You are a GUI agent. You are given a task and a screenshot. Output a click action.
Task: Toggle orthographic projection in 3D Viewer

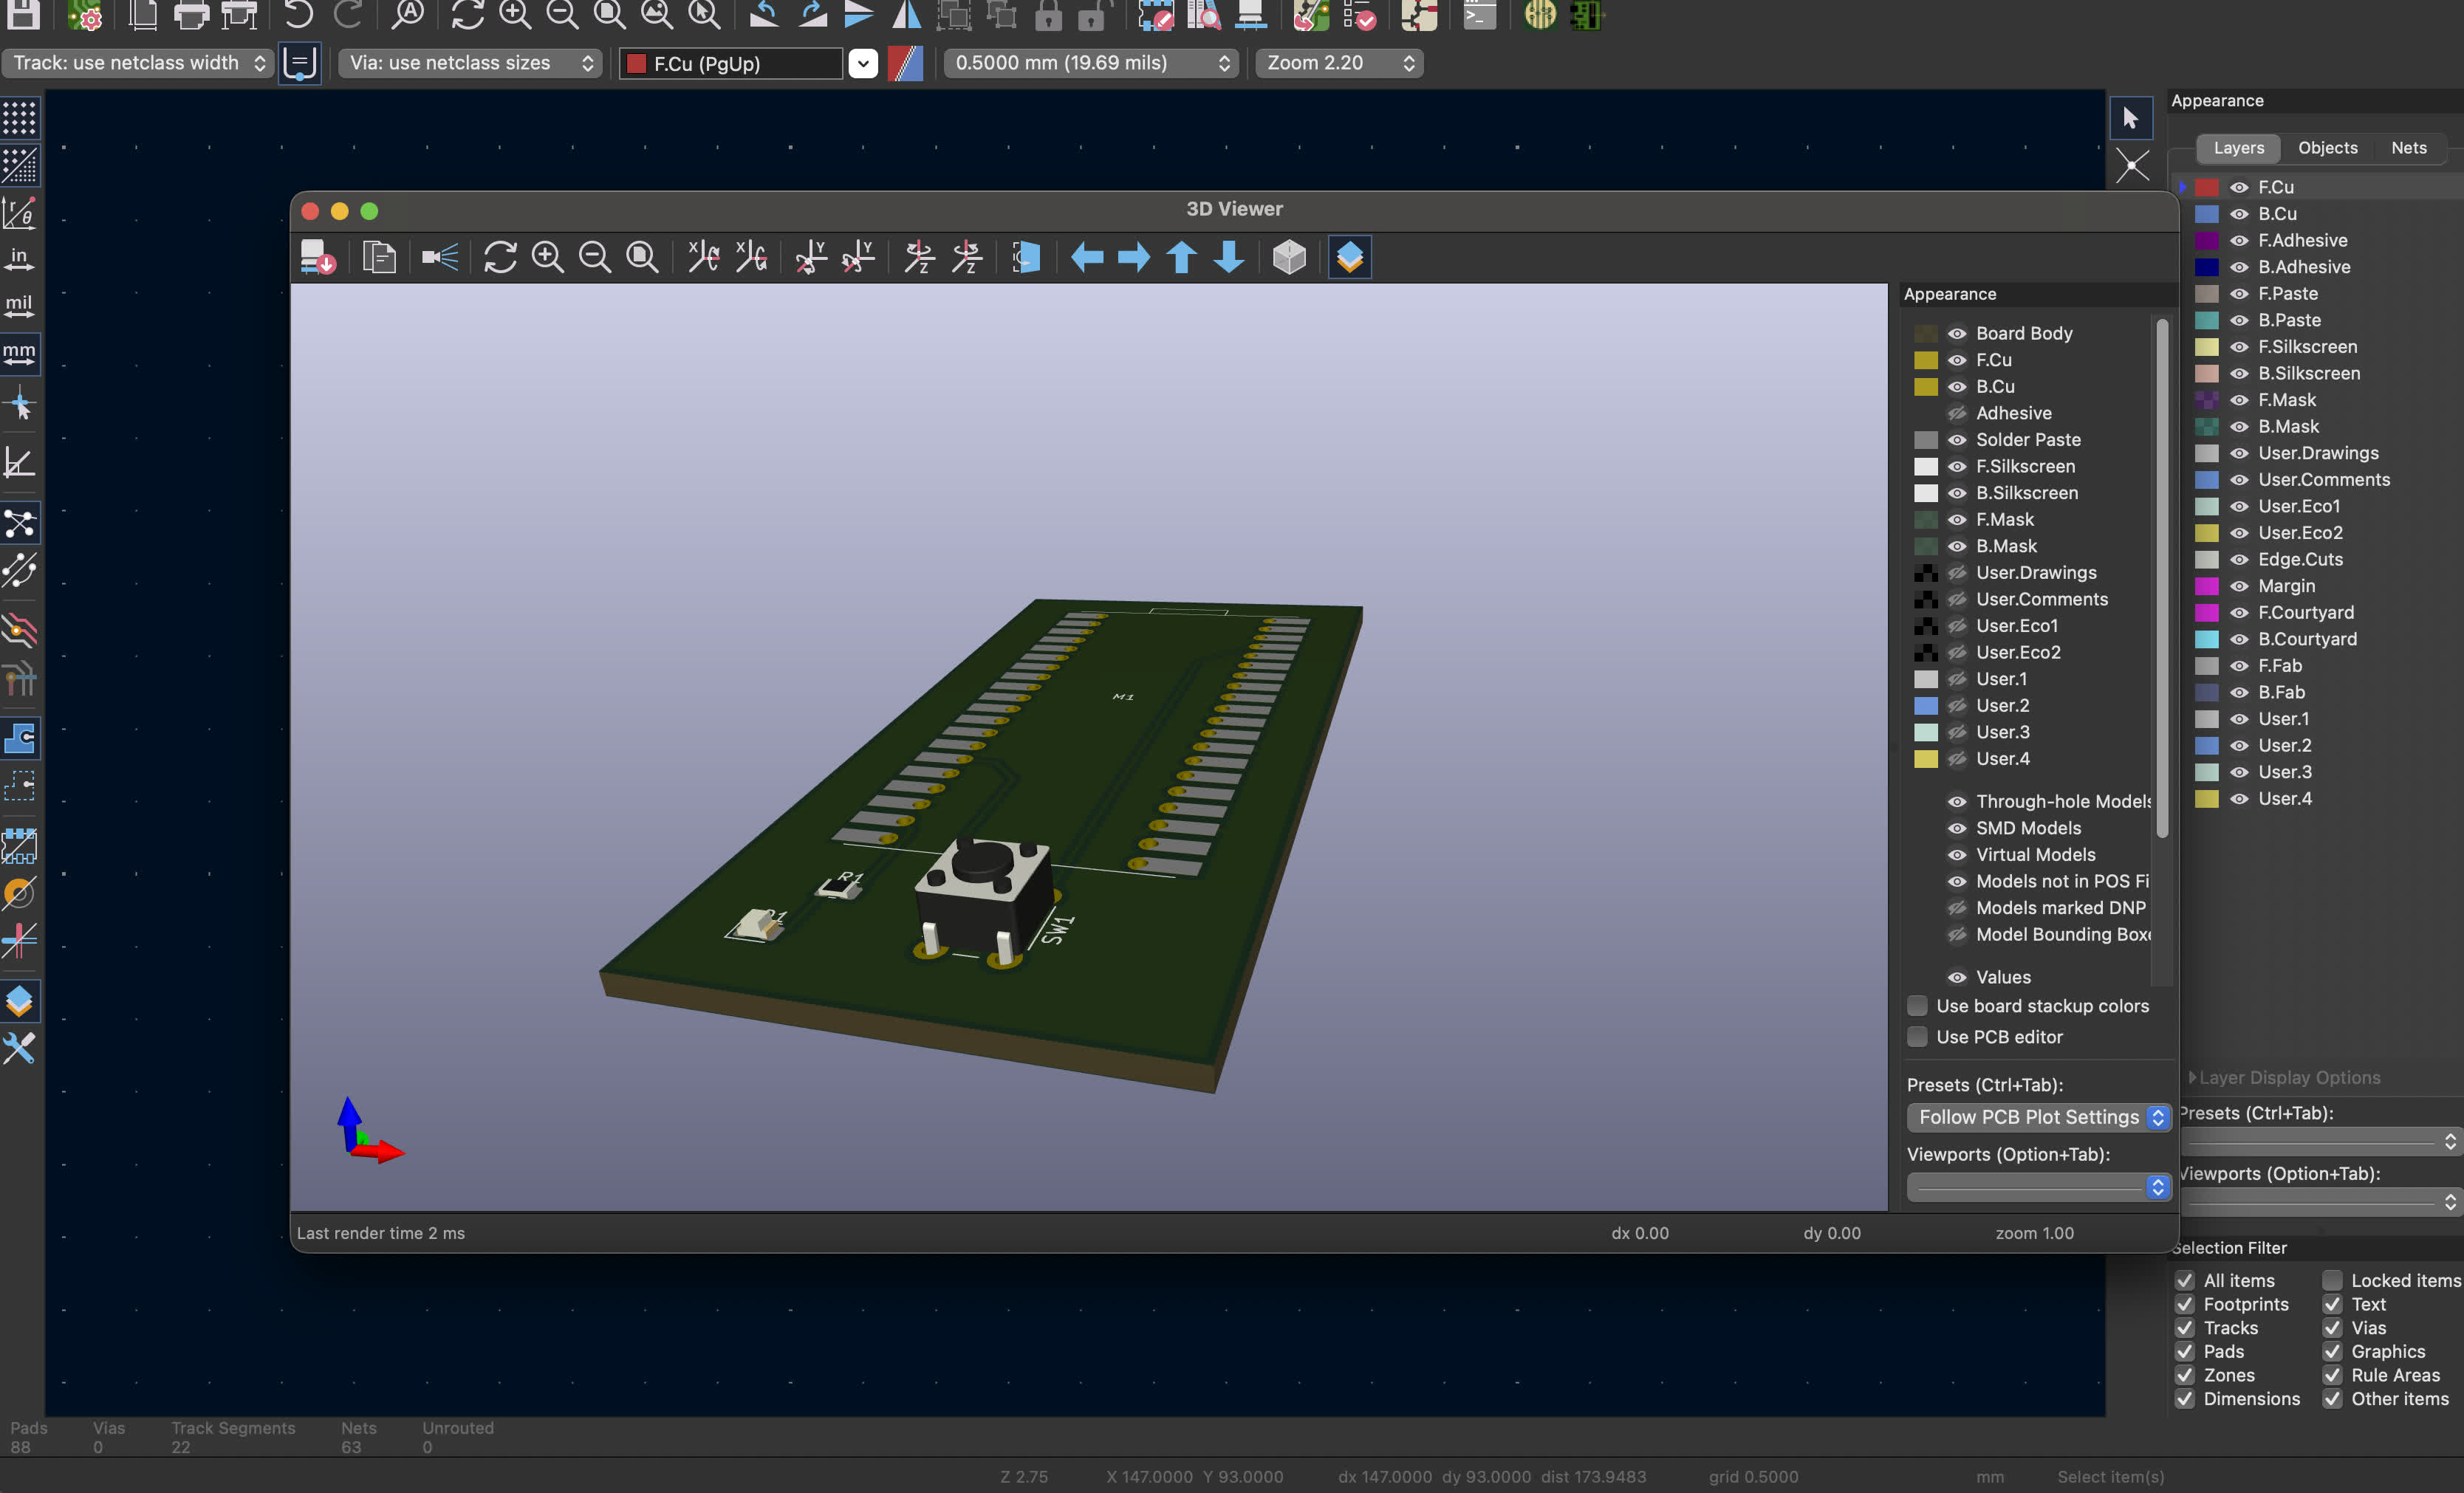click(x=1288, y=257)
